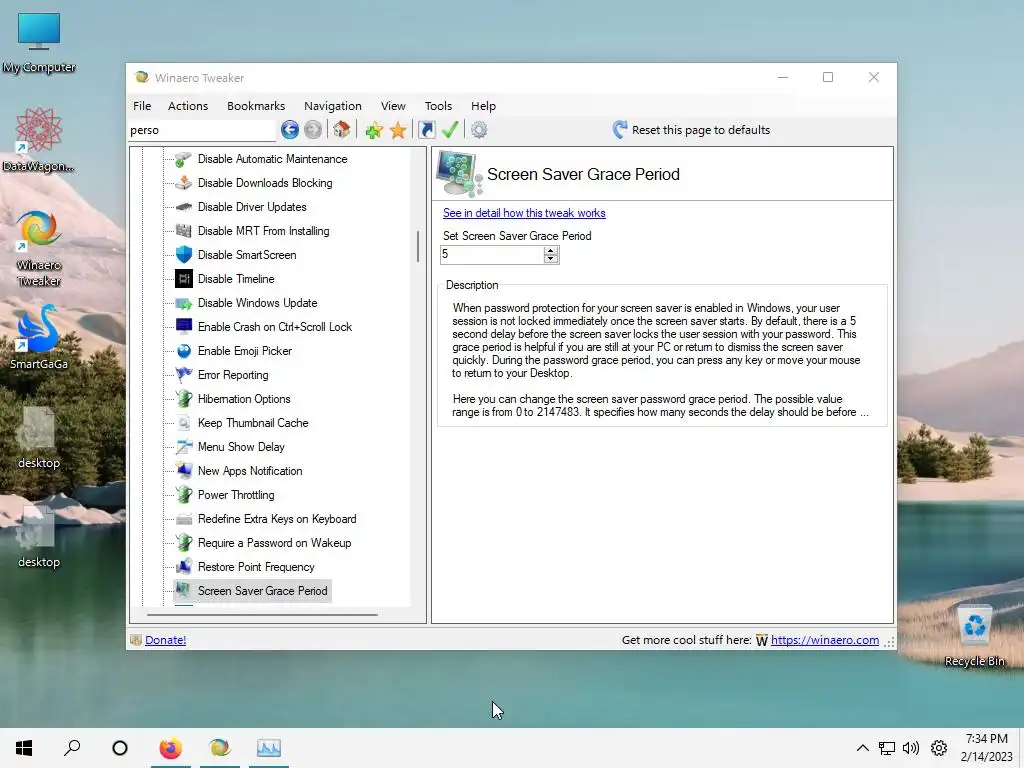
Task: Select Disable Automatic Maintenance tree item
Action: coord(272,159)
